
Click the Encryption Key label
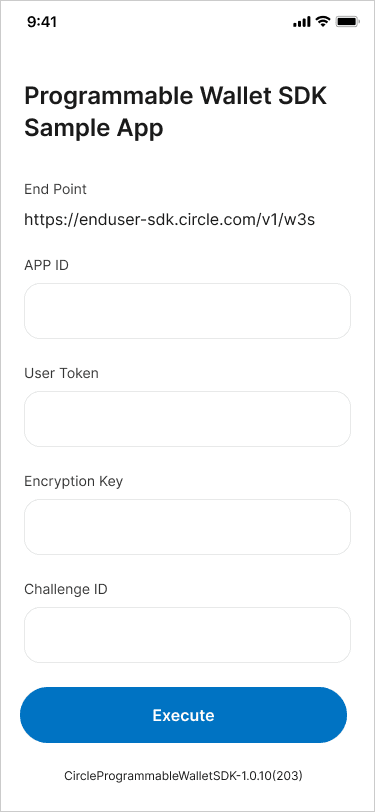[74, 481]
